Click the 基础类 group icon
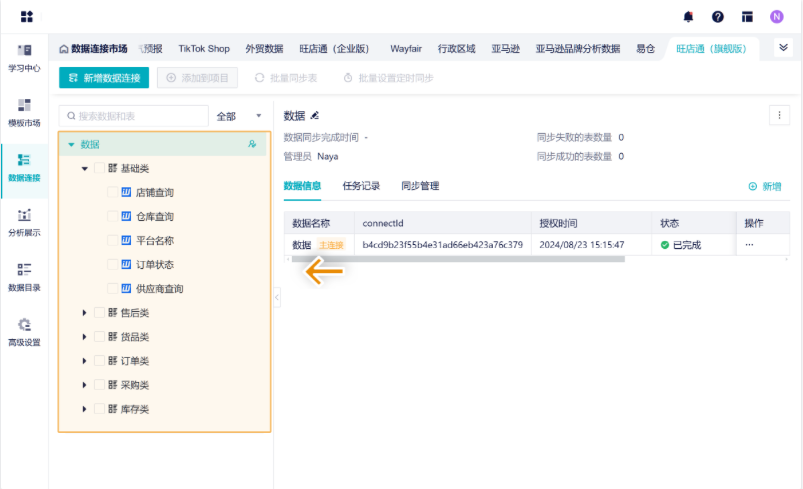 click(113, 168)
